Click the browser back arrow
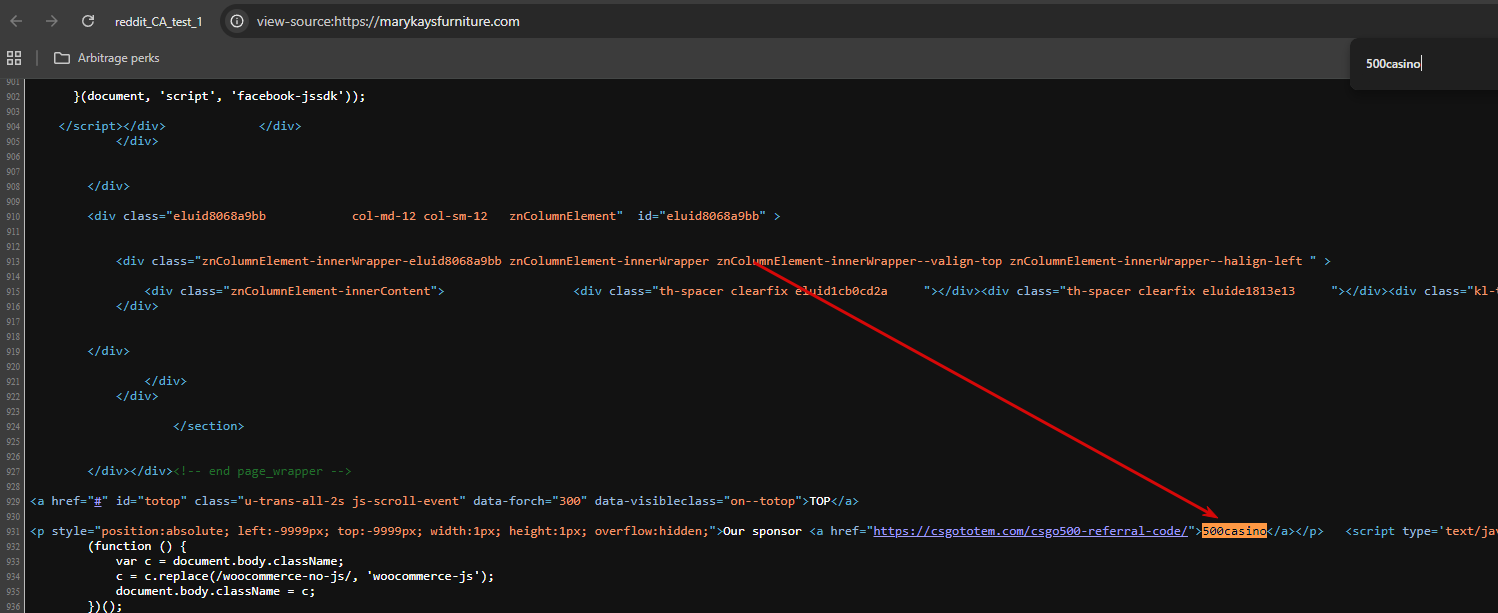The height and width of the screenshot is (613, 1498). pos(16,21)
